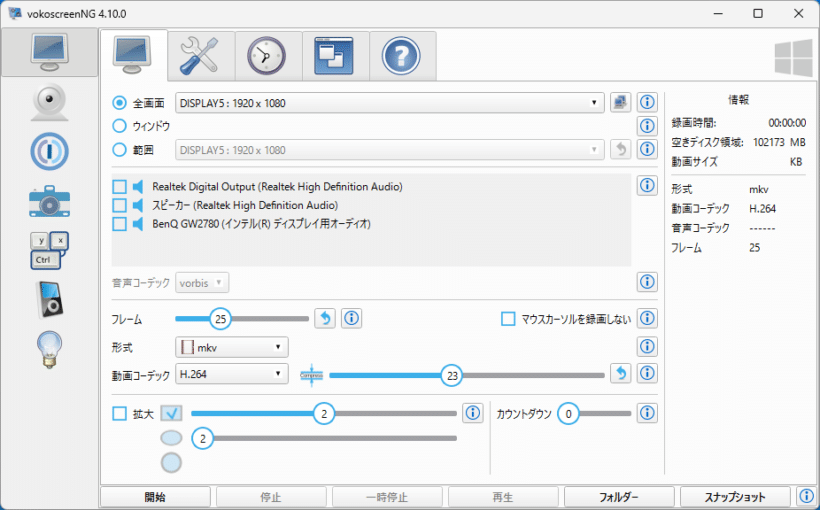Open the snapshot camera section in sidebar

click(49, 201)
